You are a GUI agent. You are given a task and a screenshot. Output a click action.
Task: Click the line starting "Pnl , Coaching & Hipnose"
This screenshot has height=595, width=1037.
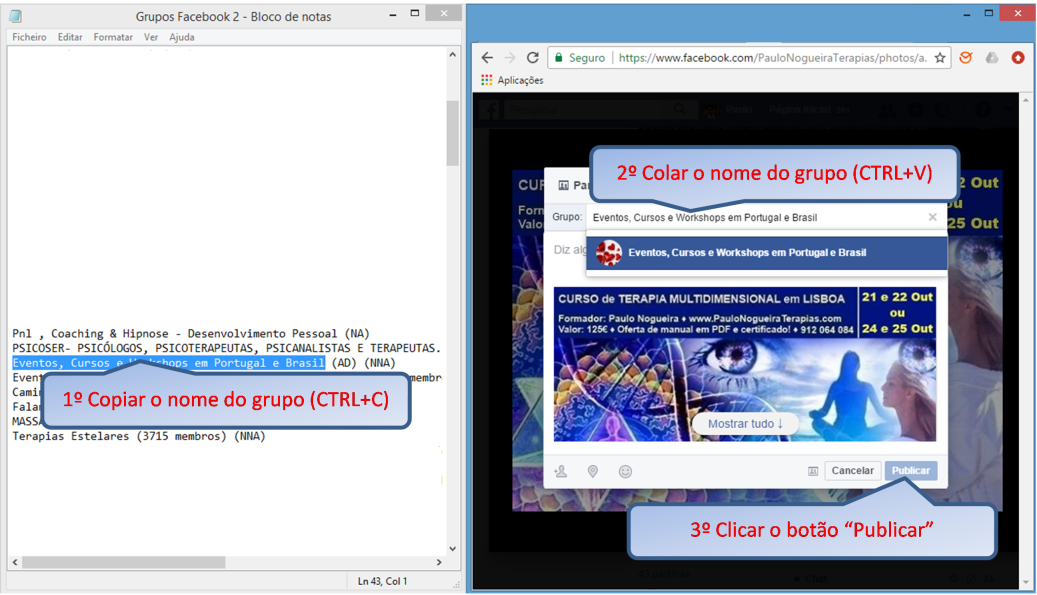pyautogui.click(x=191, y=333)
